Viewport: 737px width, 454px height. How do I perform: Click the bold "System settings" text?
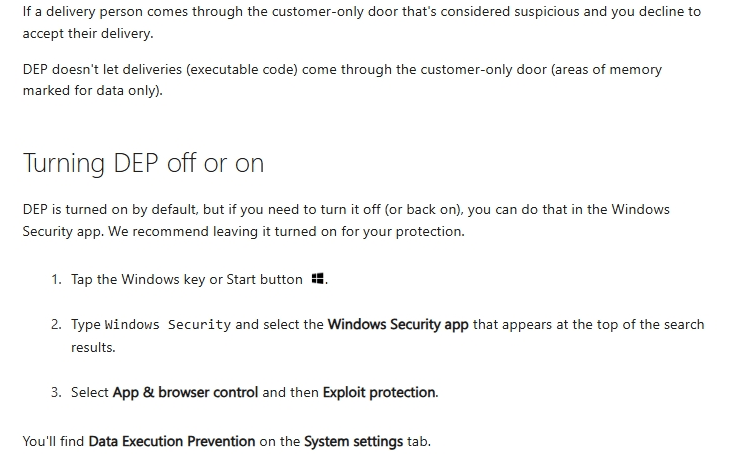[353, 441]
